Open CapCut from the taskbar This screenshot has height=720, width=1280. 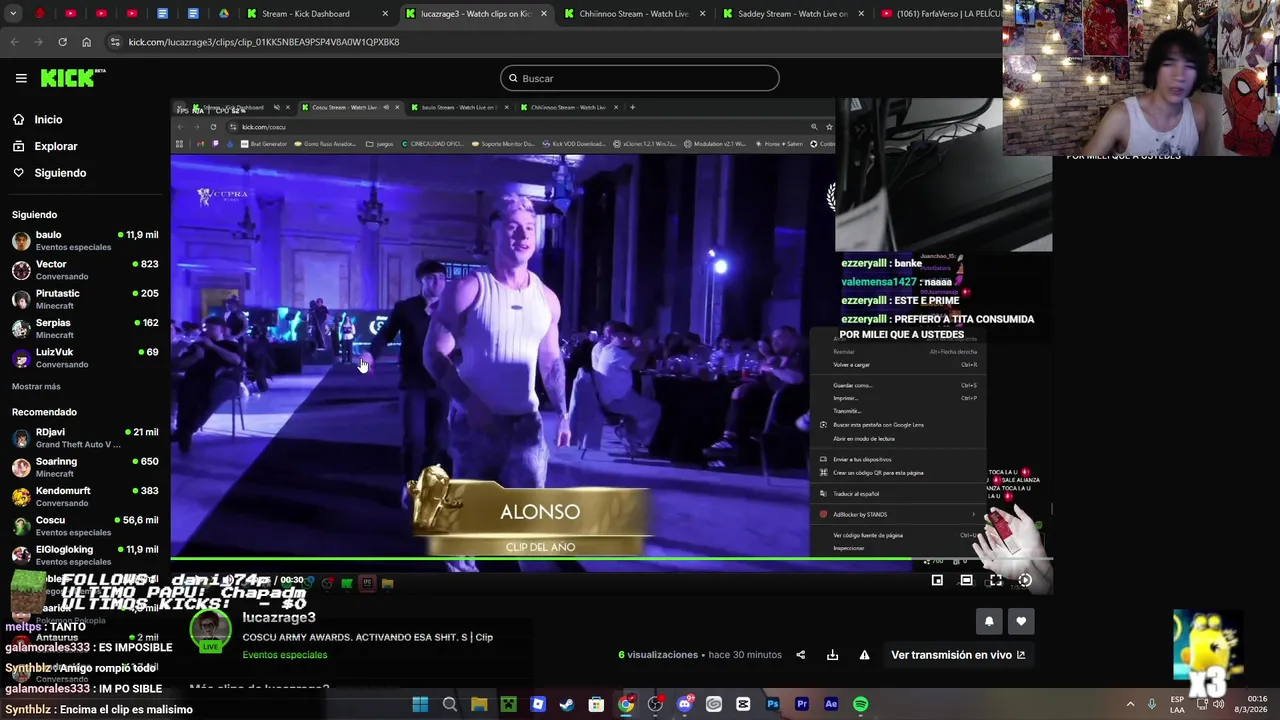click(x=743, y=704)
